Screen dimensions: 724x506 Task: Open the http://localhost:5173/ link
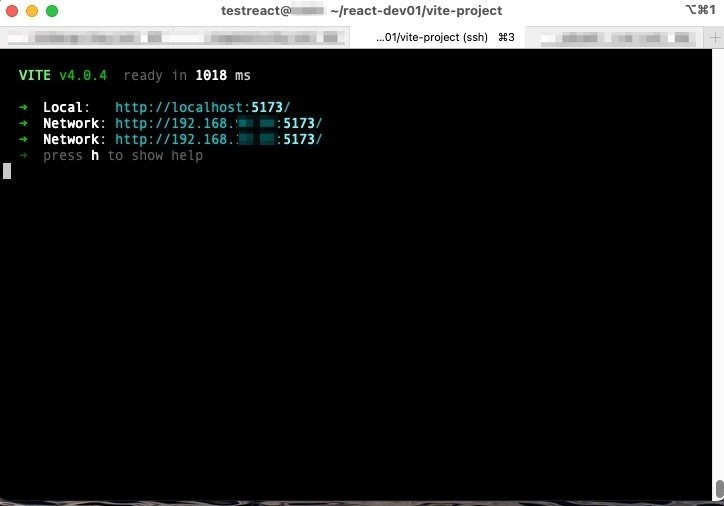coord(203,107)
